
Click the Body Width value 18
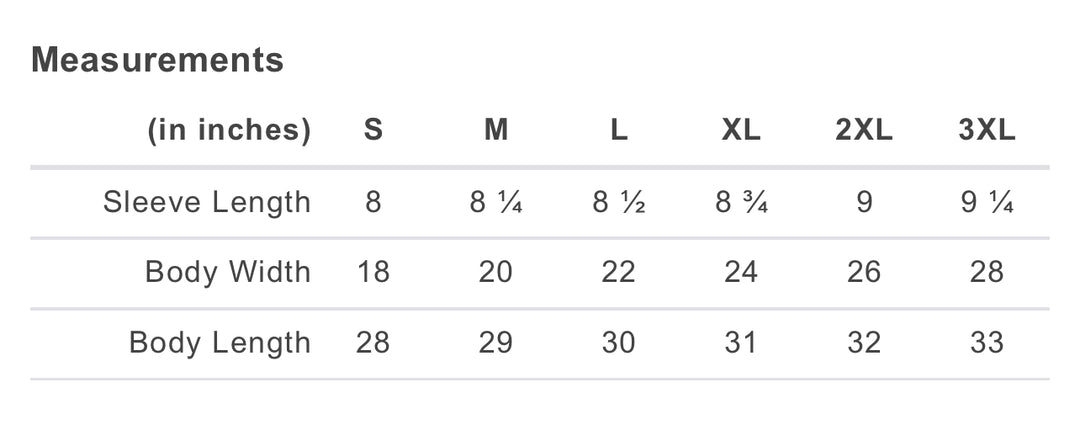click(x=373, y=272)
